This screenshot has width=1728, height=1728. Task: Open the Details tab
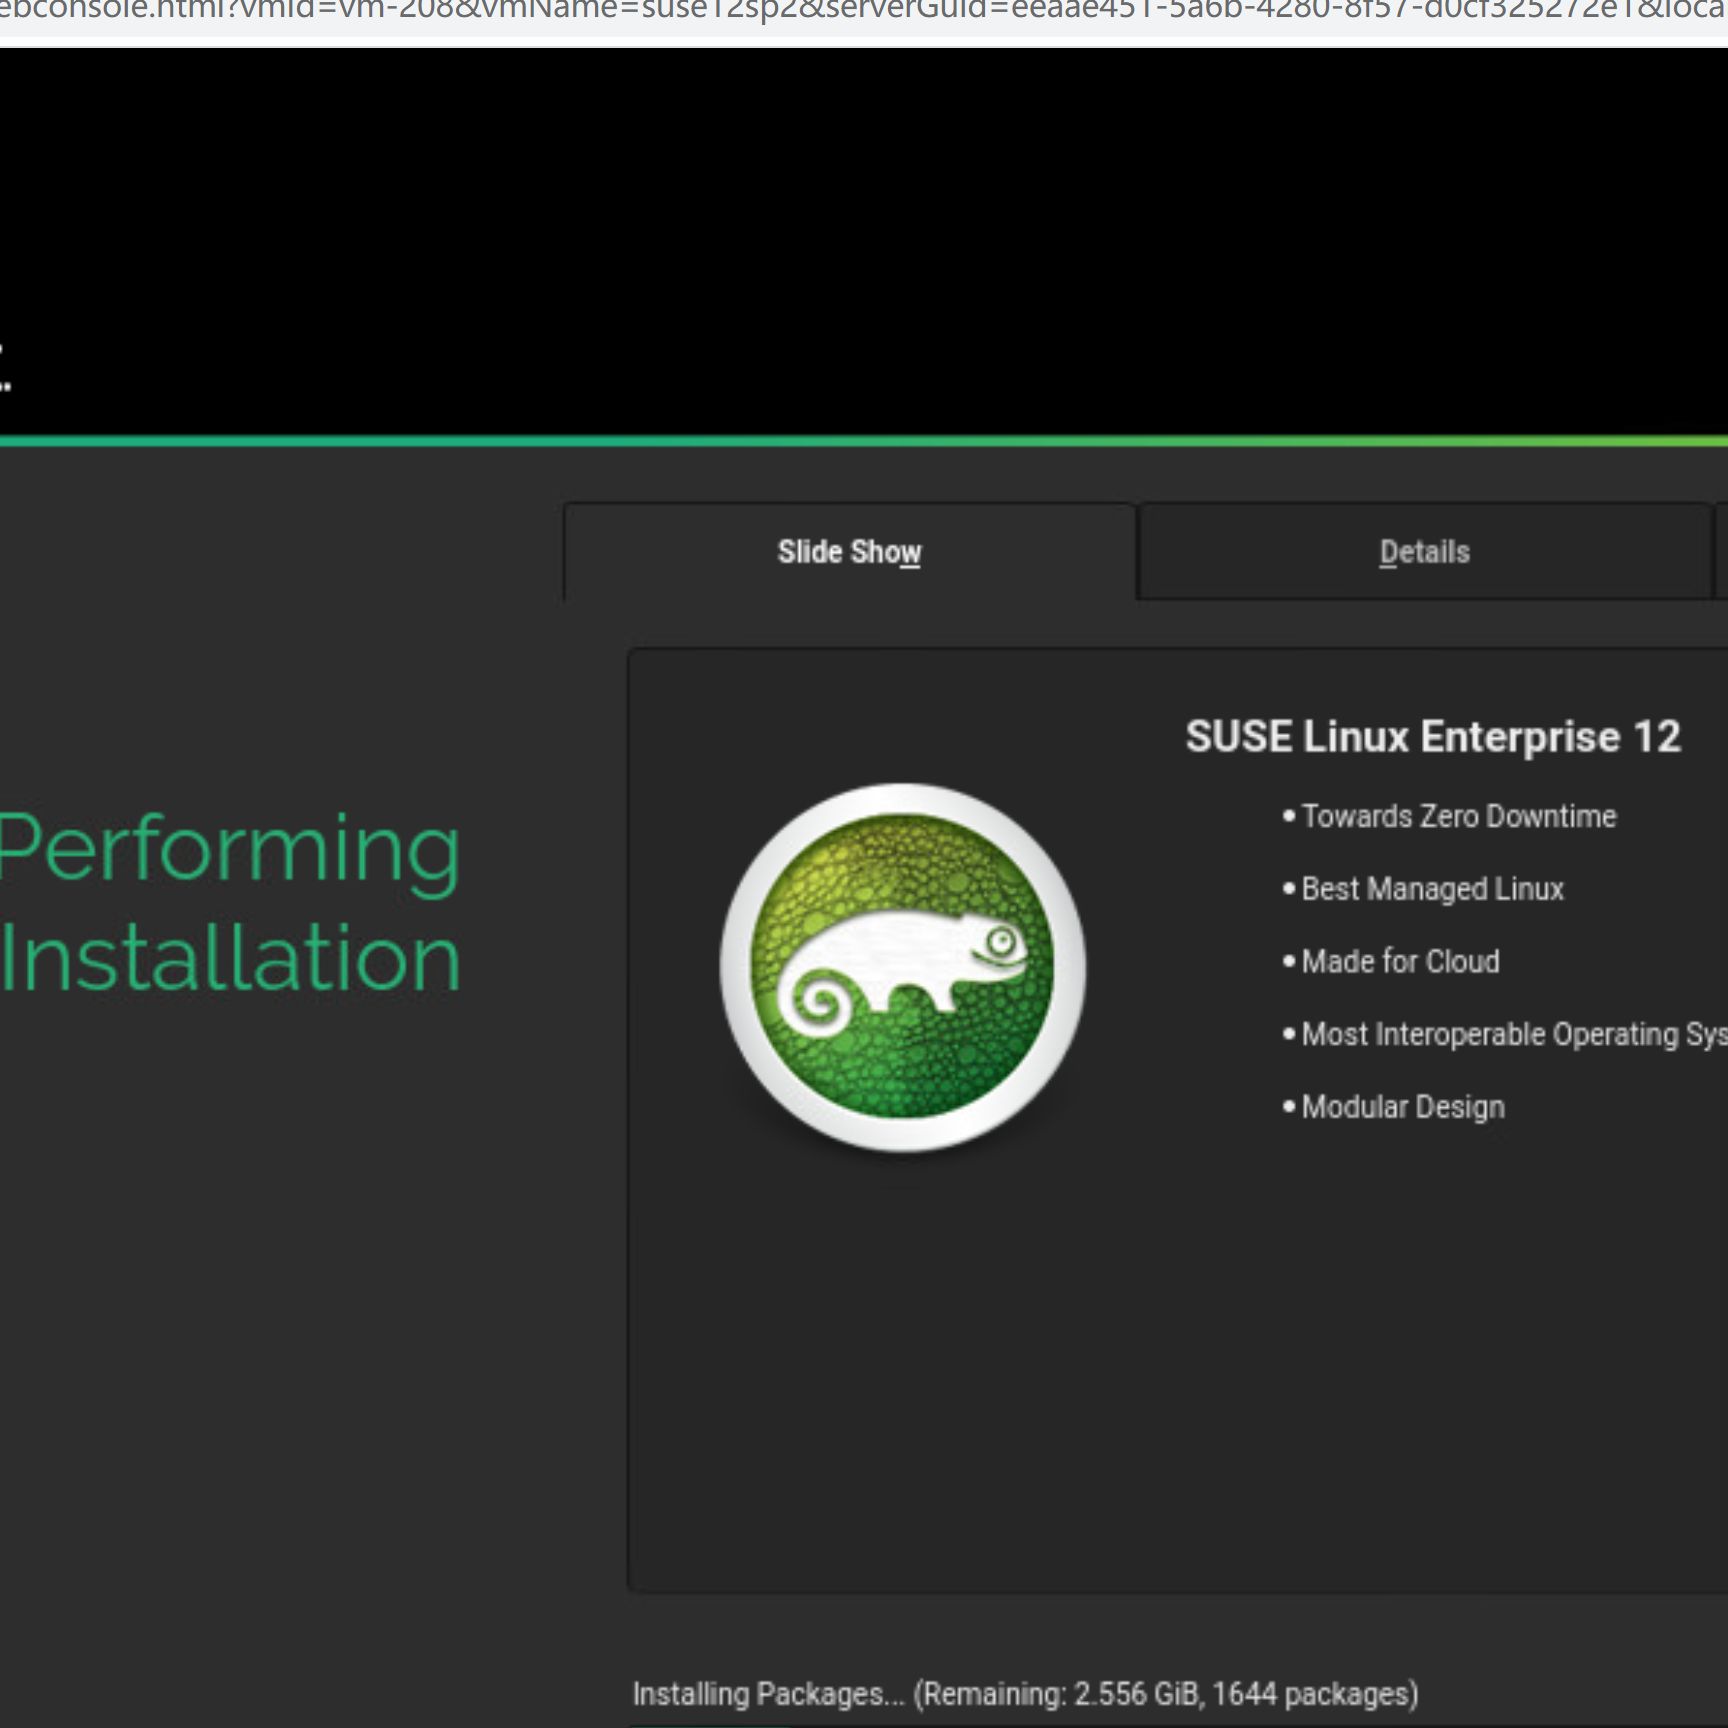coord(1424,552)
